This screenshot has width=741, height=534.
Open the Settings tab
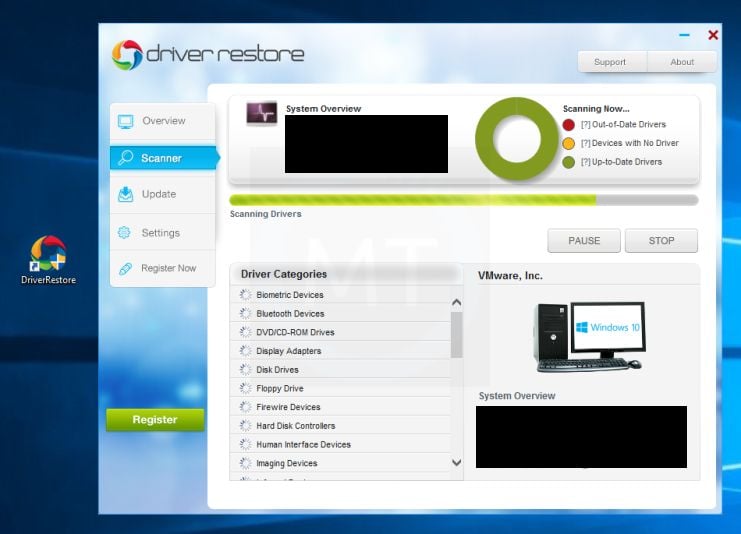coord(163,233)
